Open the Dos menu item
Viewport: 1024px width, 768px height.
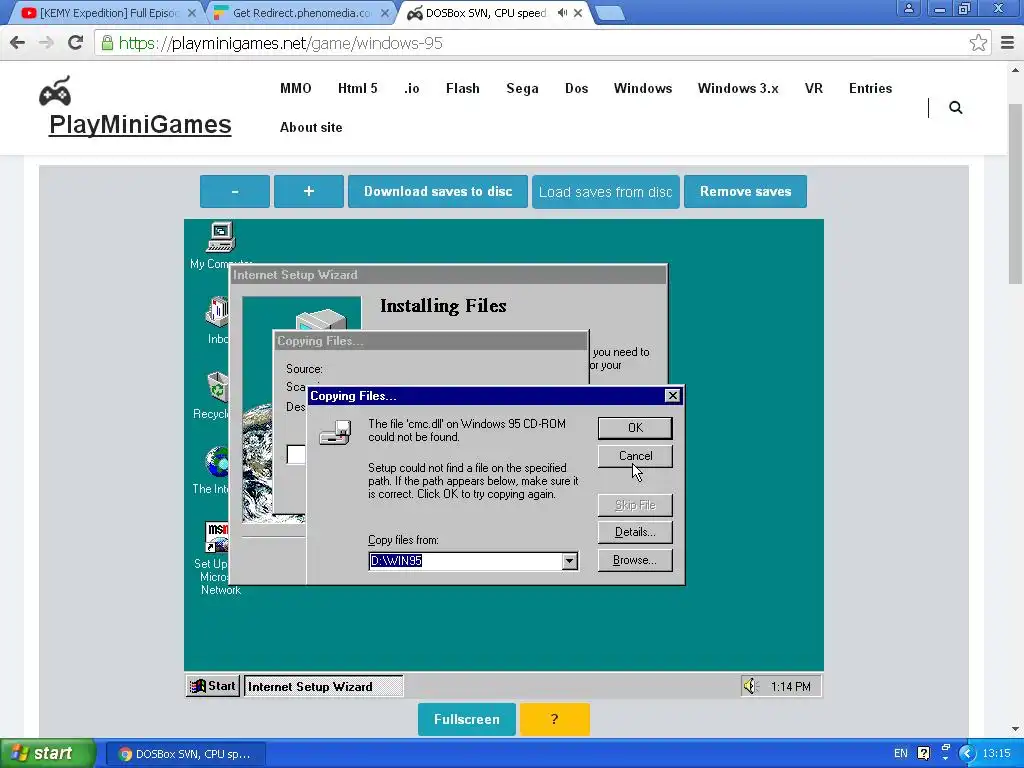(576, 88)
